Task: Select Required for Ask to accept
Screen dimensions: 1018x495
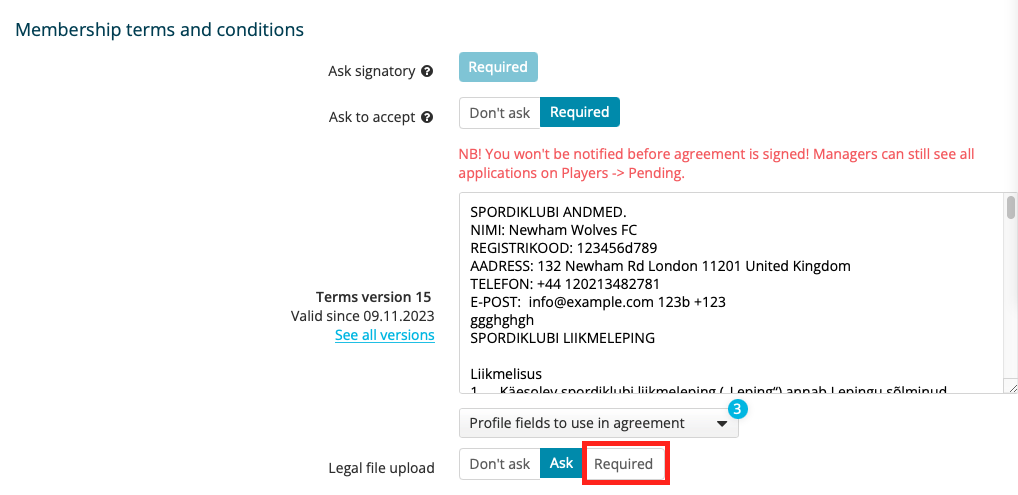Action: click(x=580, y=112)
